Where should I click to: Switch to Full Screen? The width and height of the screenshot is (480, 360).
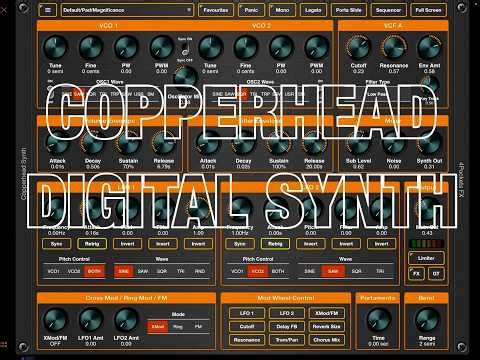click(428, 10)
